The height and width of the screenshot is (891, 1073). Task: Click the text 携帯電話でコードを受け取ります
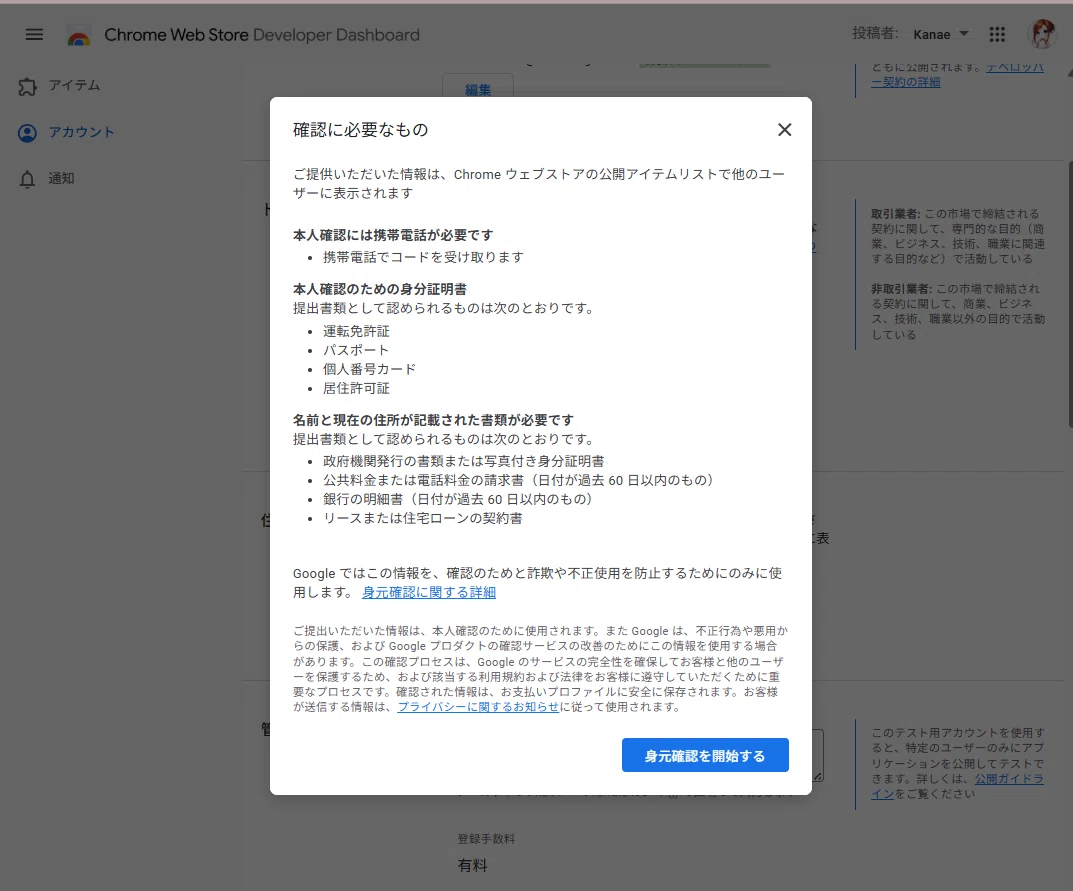[424, 257]
